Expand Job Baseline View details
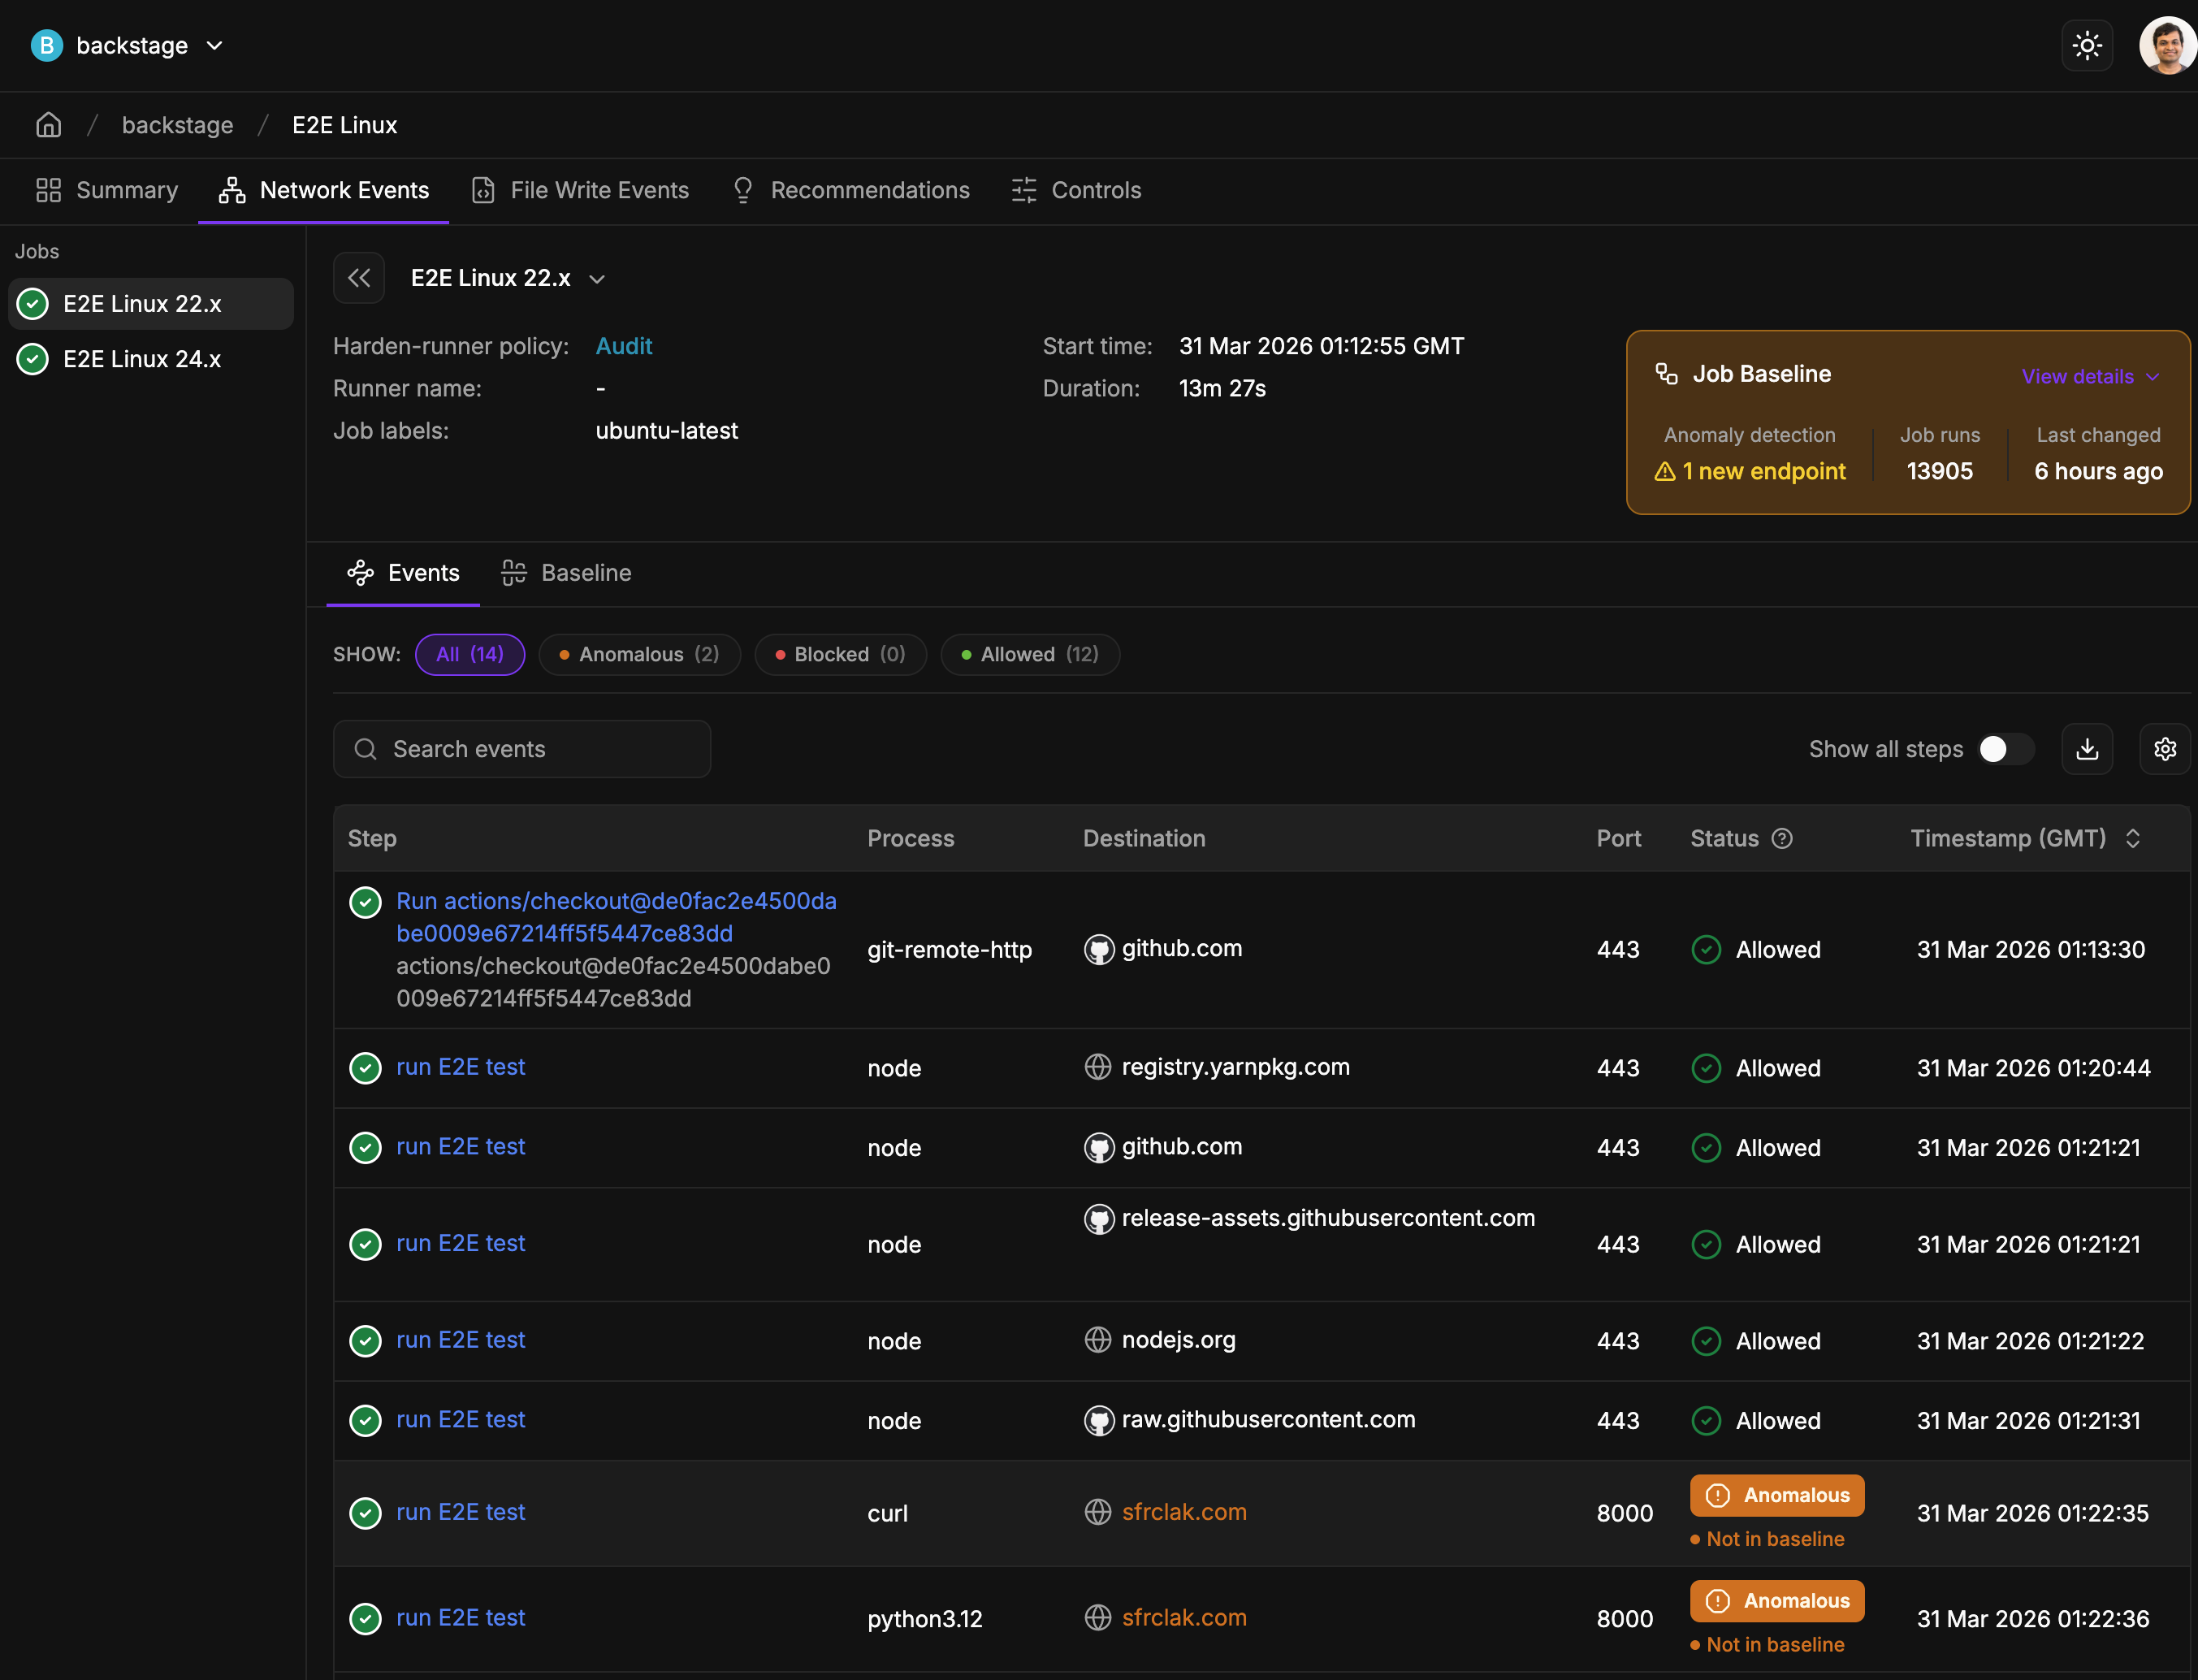2198x1680 pixels. pos(2089,376)
